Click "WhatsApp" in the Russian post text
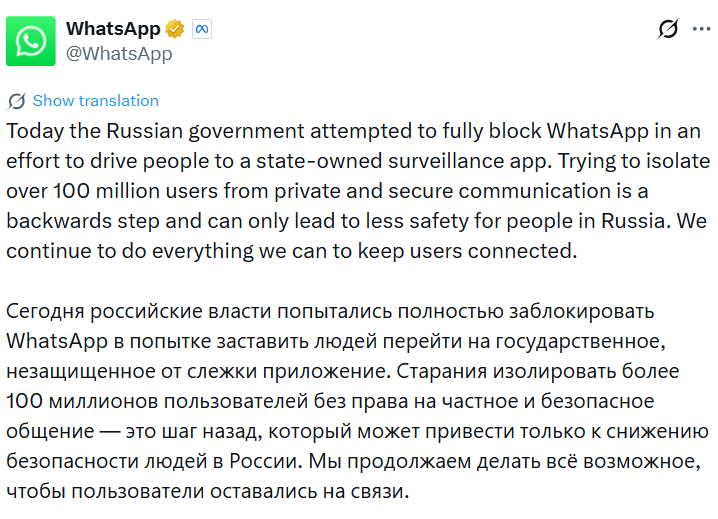Viewport: 718px width, 519px height. pyautogui.click(x=54, y=341)
